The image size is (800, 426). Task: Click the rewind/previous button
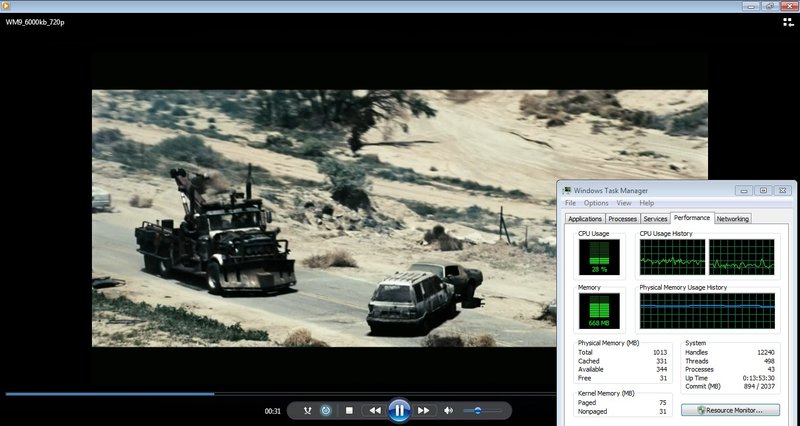374,411
